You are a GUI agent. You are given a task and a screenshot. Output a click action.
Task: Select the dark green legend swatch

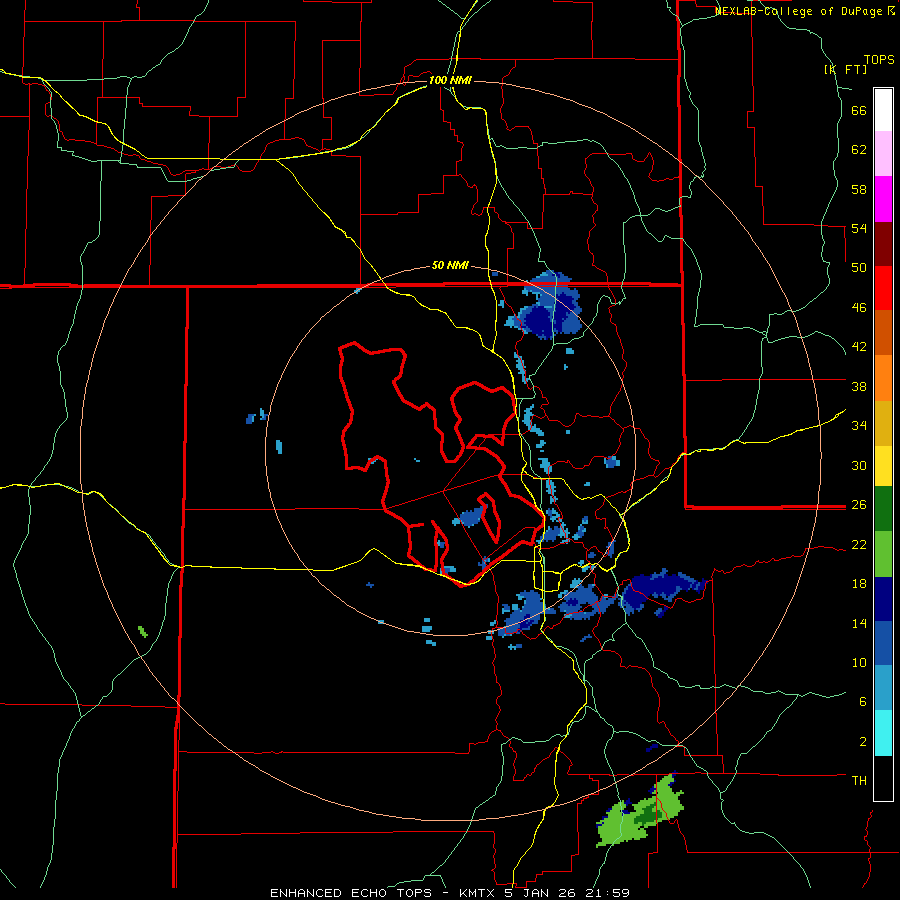point(883,509)
